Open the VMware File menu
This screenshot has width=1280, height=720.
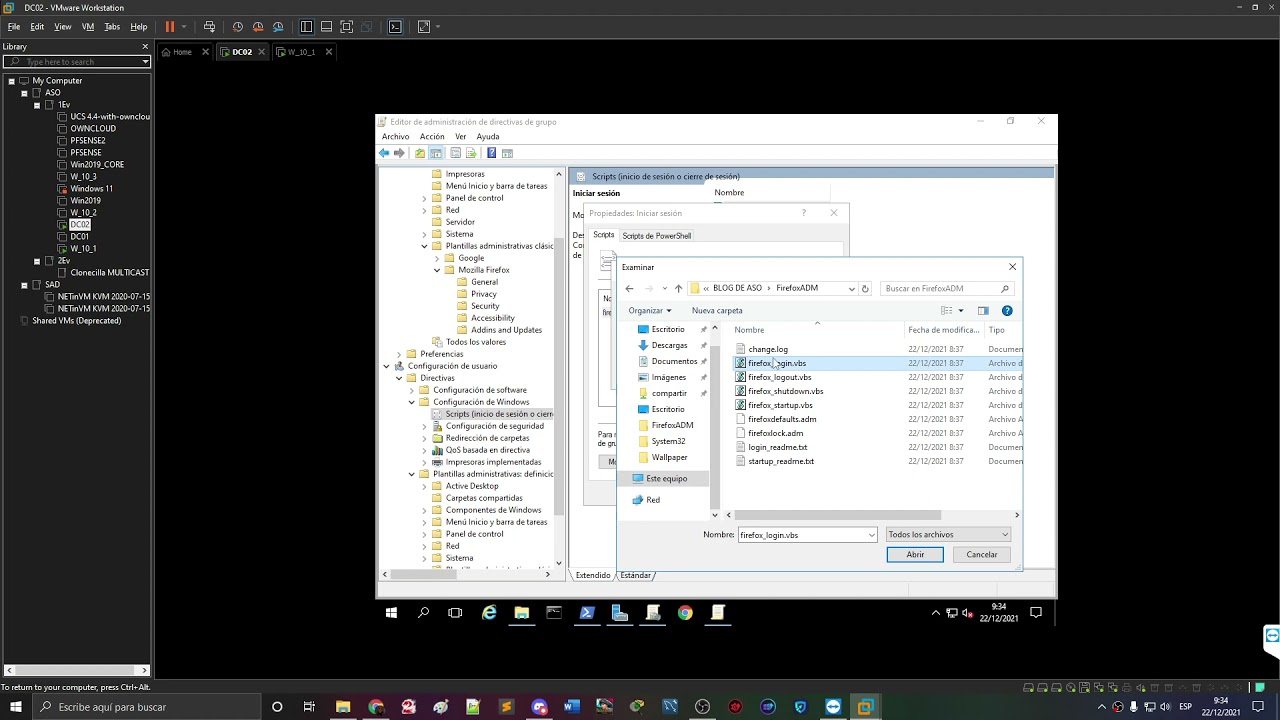point(14,27)
